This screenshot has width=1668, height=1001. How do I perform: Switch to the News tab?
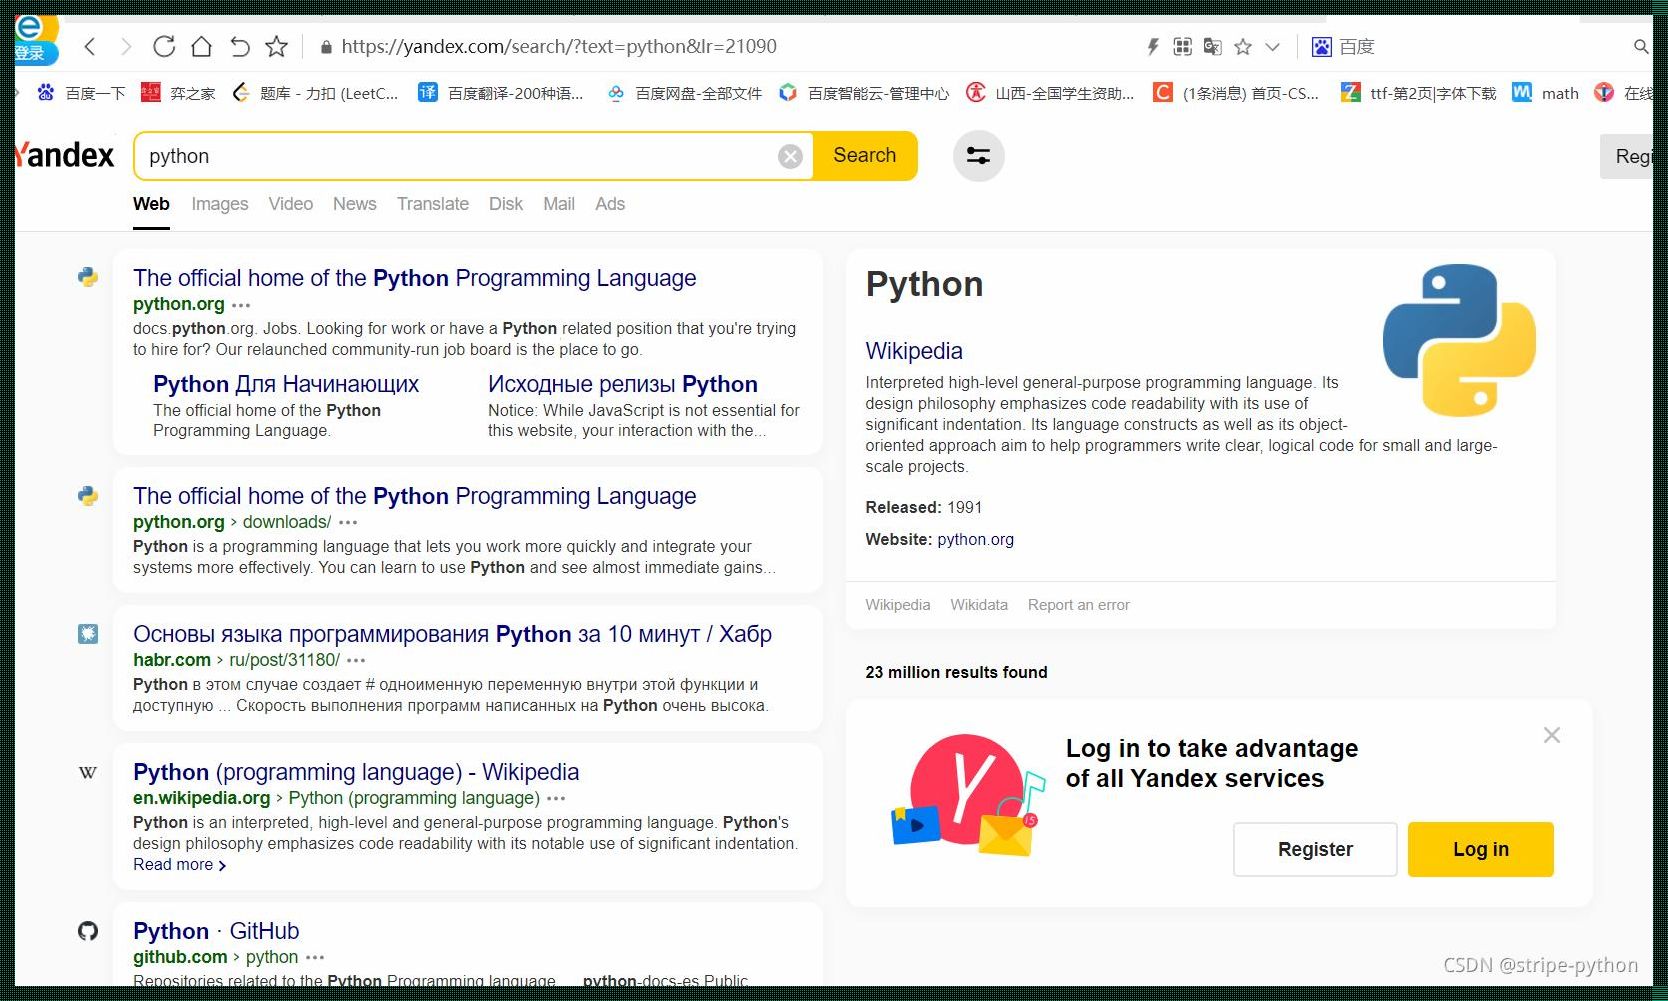[x=355, y=204]
